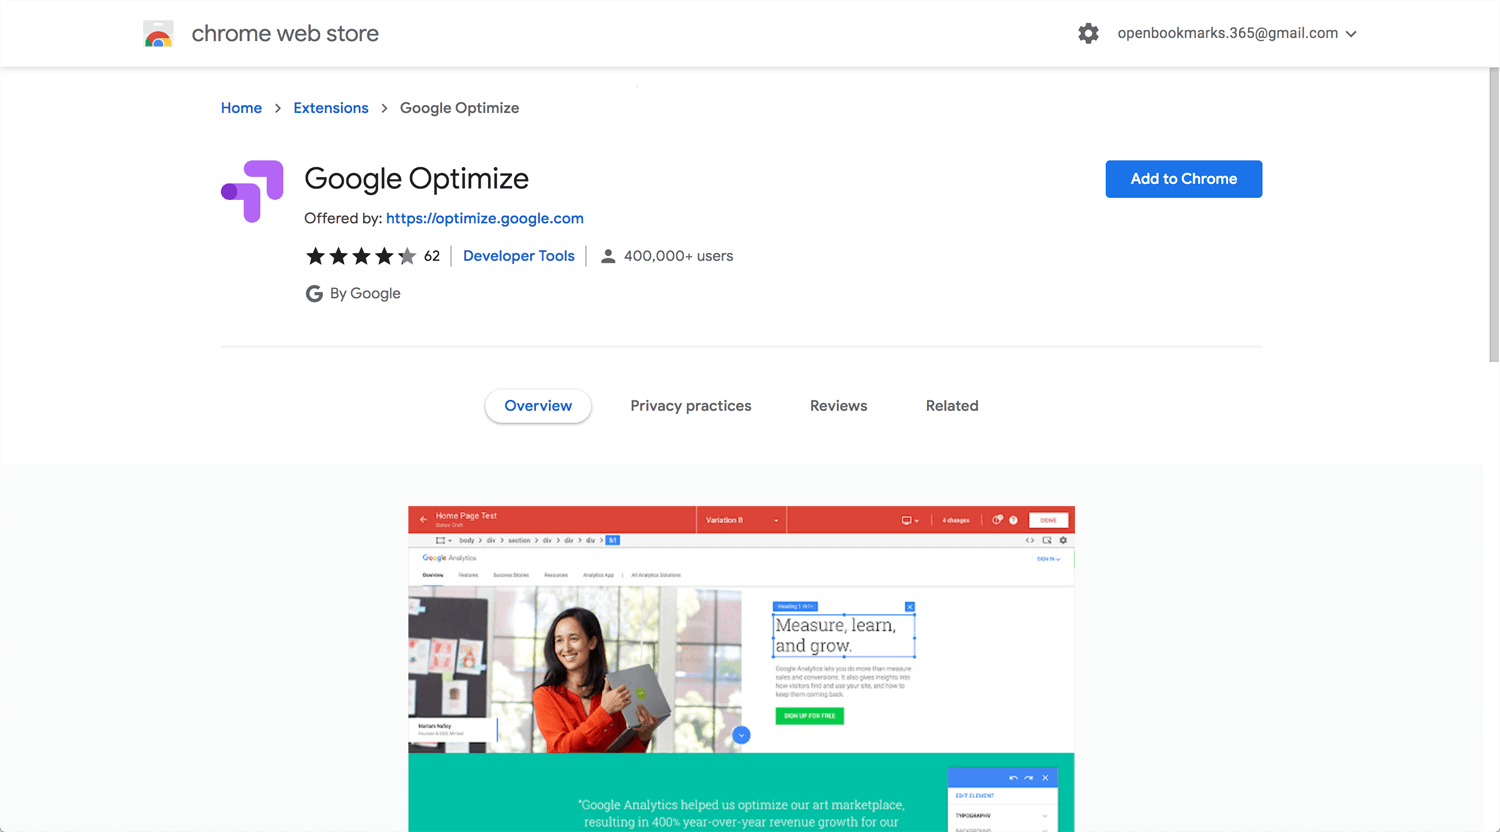Switch to the Privacy practices tab
This screenshot has width=1500, height=832.
click(x=691, y=406)
